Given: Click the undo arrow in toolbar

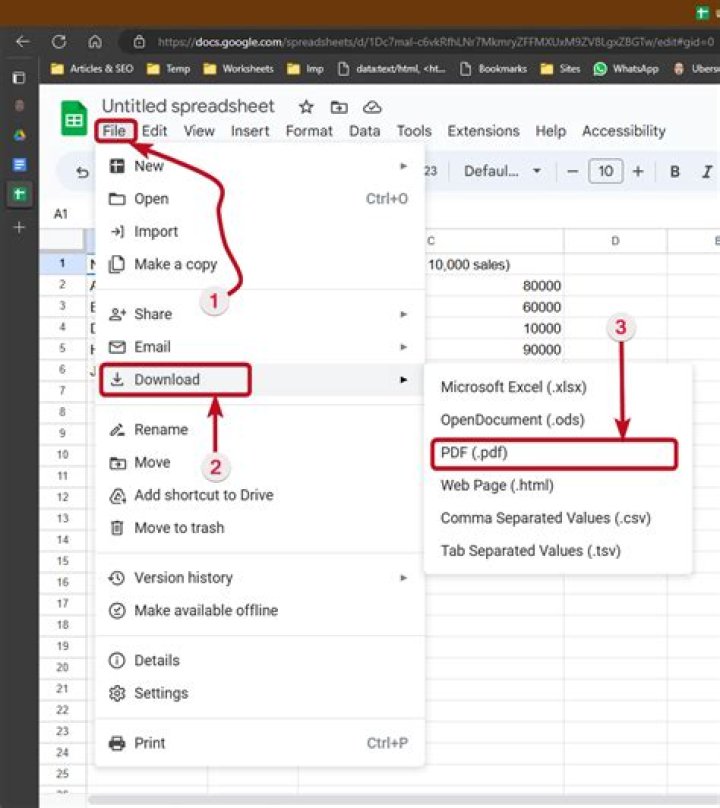Looking at the screenshot, I should [x=82, y=172].
